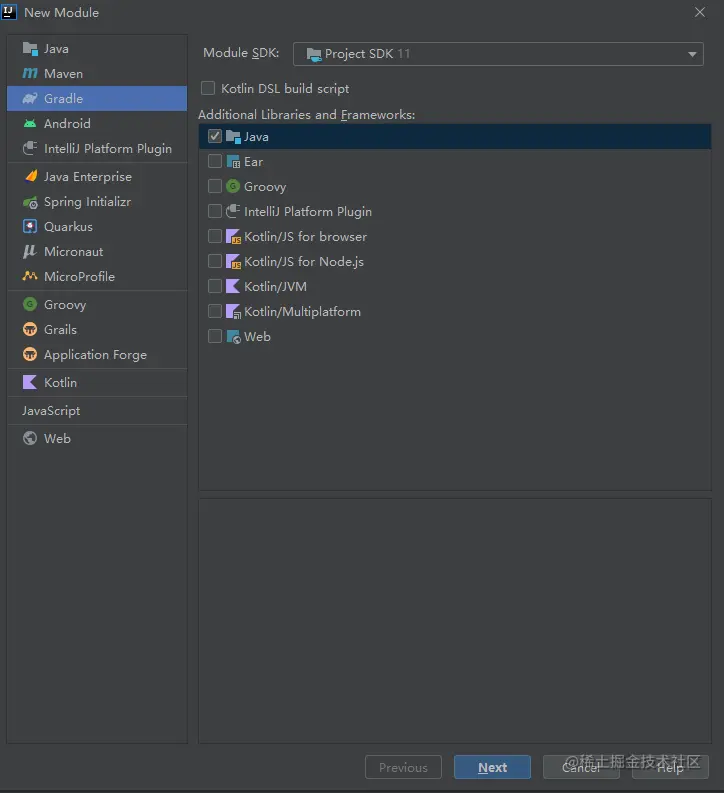Select Java Enterprise module type label
The image size is (724, 793).
(88, 177)
